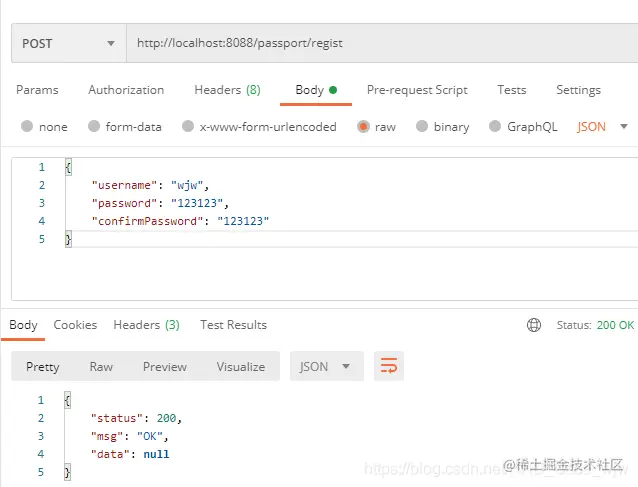
Task: Open the response Cookies tab
Action: point(75,325)
